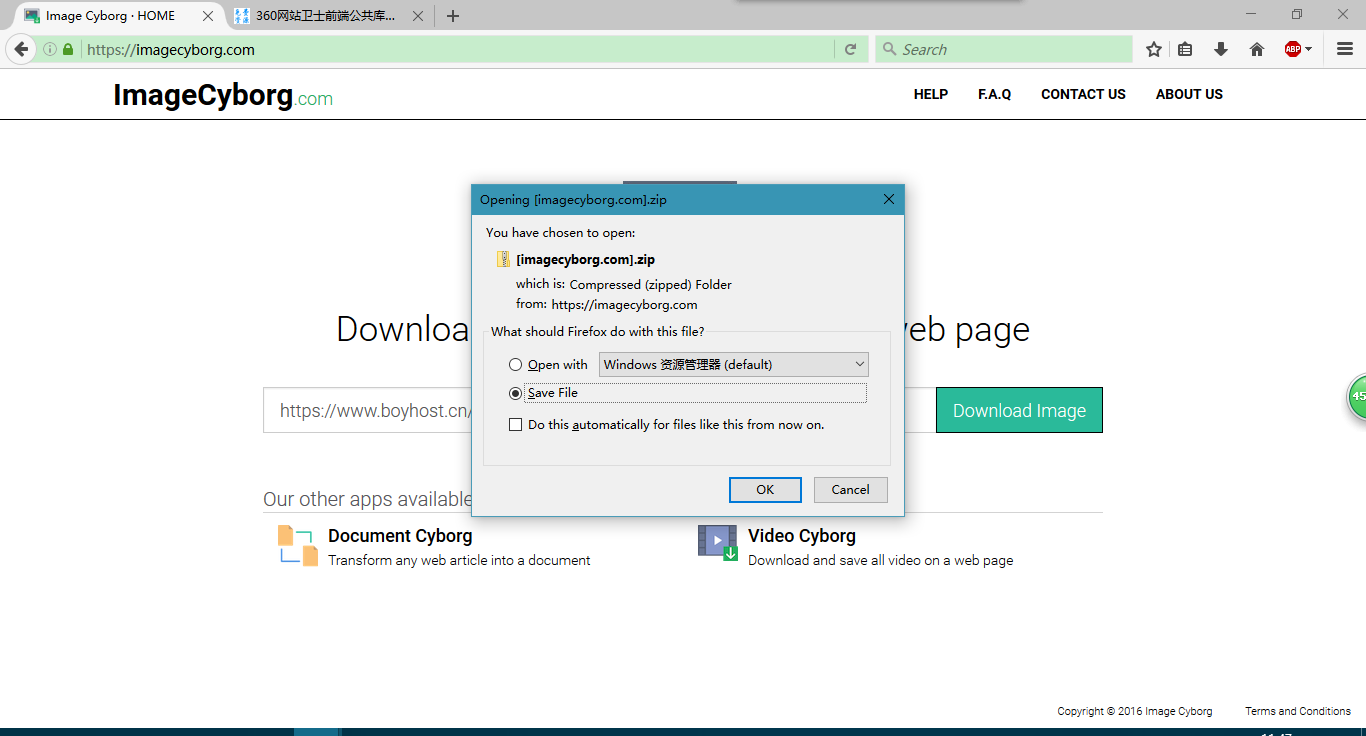Open the downloads arrow icon
The height and width of the screenshot is (736, 1366).
click(1221, 49)
